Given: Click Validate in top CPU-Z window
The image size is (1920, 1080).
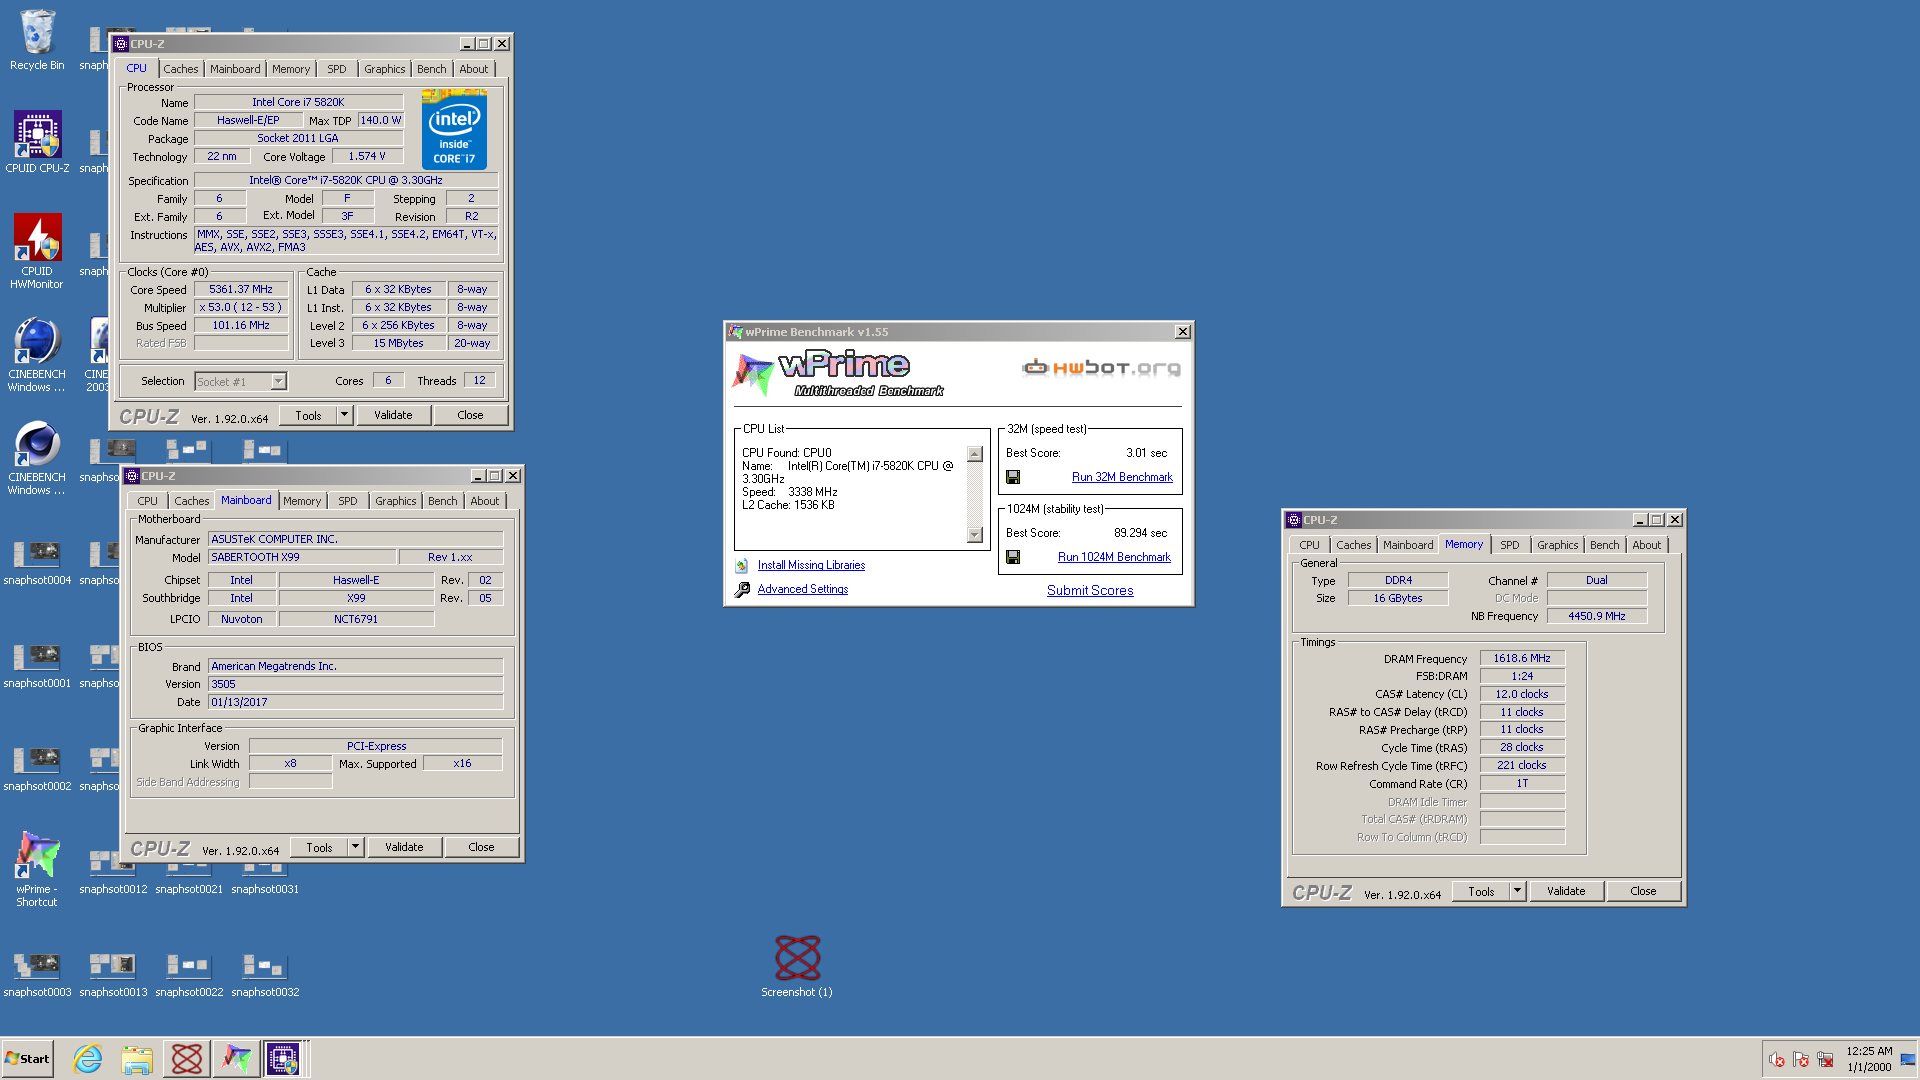Looking at the screenshot, I should click(393, 415).
